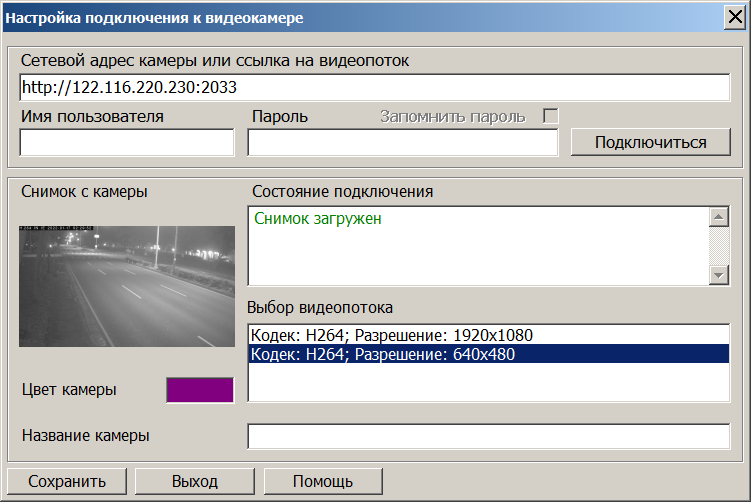Click the status box scroll down arrow
Viewport: 751px width, 502px height.
point(718,275)
